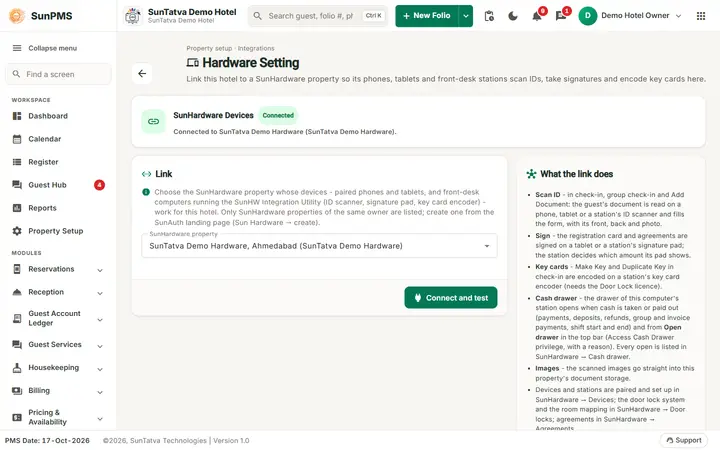
Task: Expand the Reservations submenu chevron
Action: pos(100,270)
